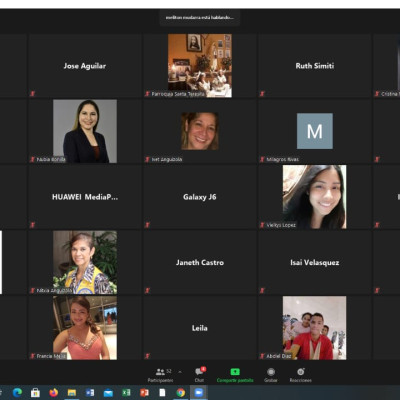
Task: Expand the arrow next to Participantes
Action: click(180, 372)
